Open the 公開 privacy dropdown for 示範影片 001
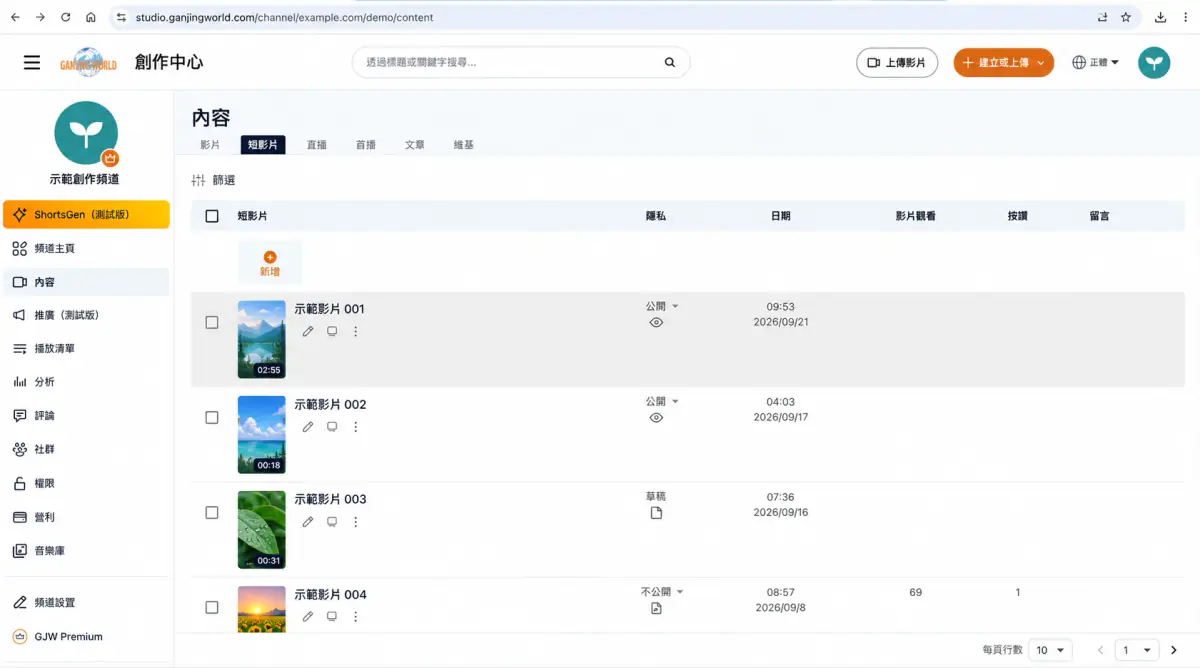The width and height of the screenshot is (1200, 668). tap(662, 306)
